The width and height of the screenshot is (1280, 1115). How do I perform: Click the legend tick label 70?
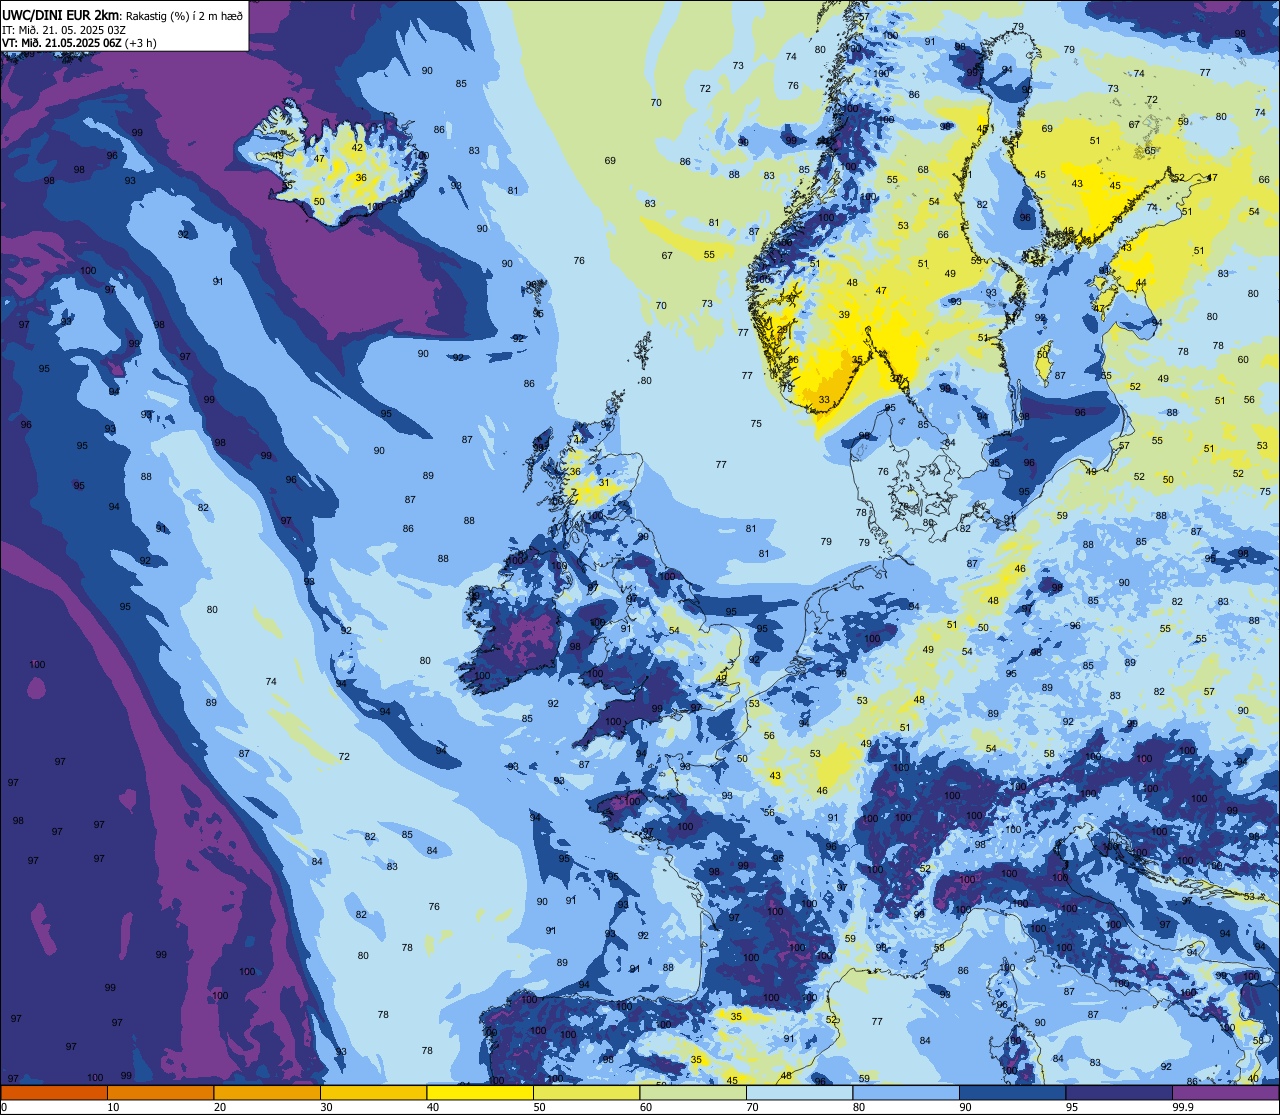point(752,1107)
